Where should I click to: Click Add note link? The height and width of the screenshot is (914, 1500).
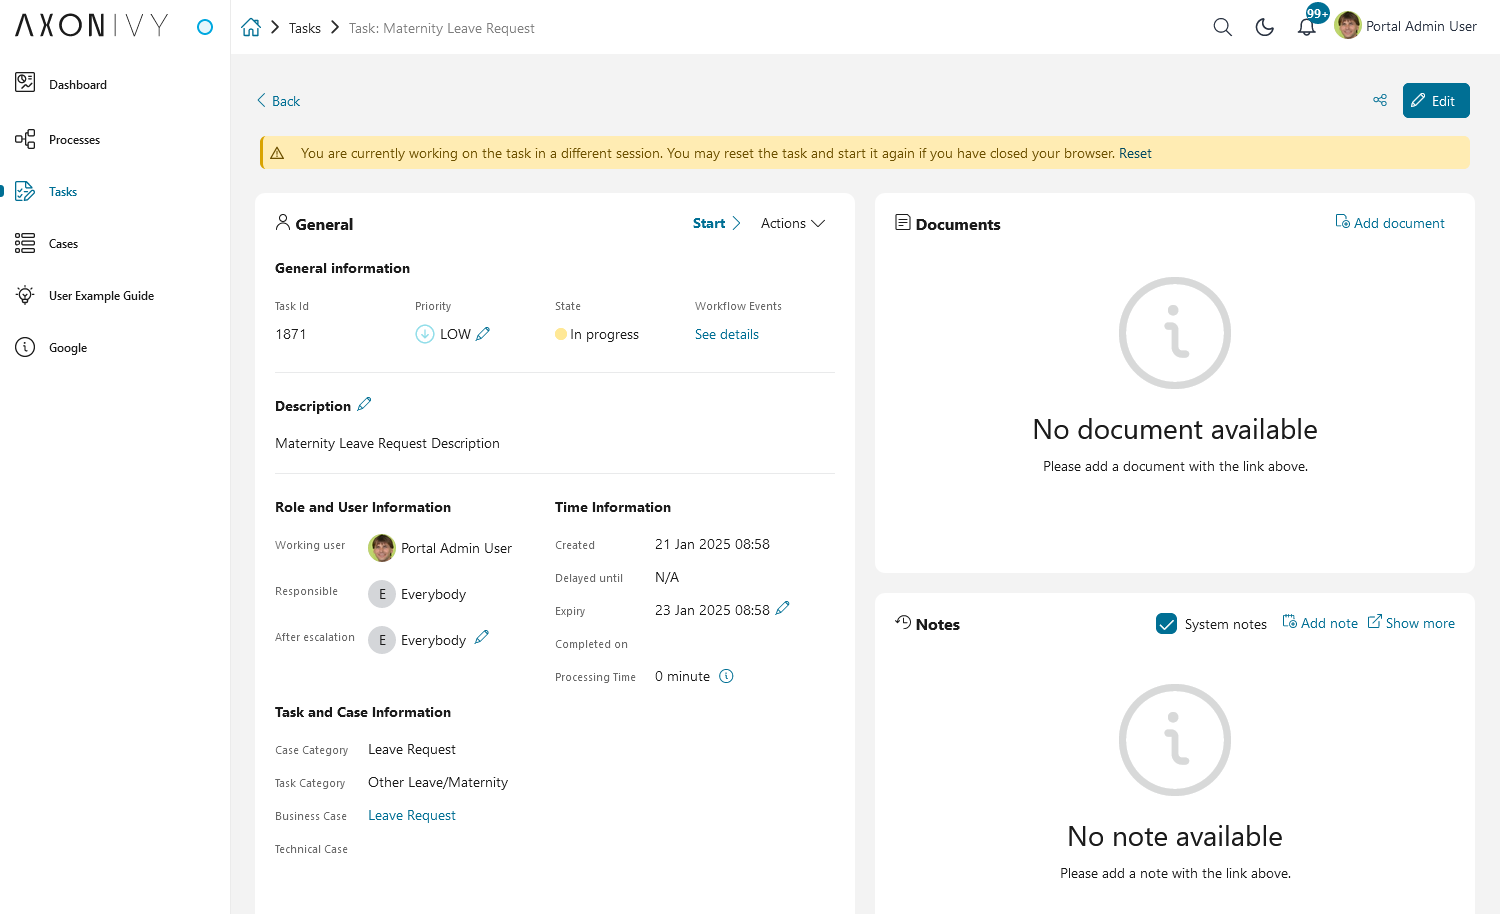coord(1320,623)
